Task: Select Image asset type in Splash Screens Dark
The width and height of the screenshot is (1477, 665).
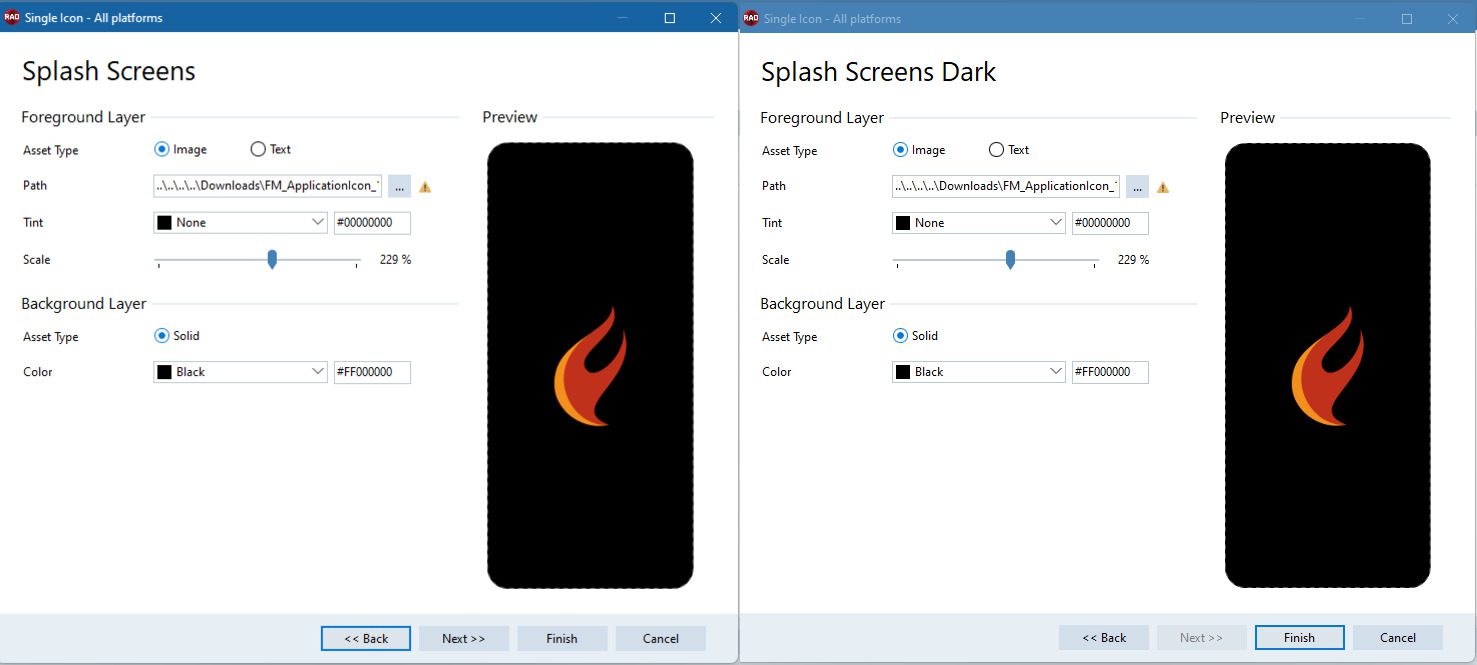Action: pos(919,150)
